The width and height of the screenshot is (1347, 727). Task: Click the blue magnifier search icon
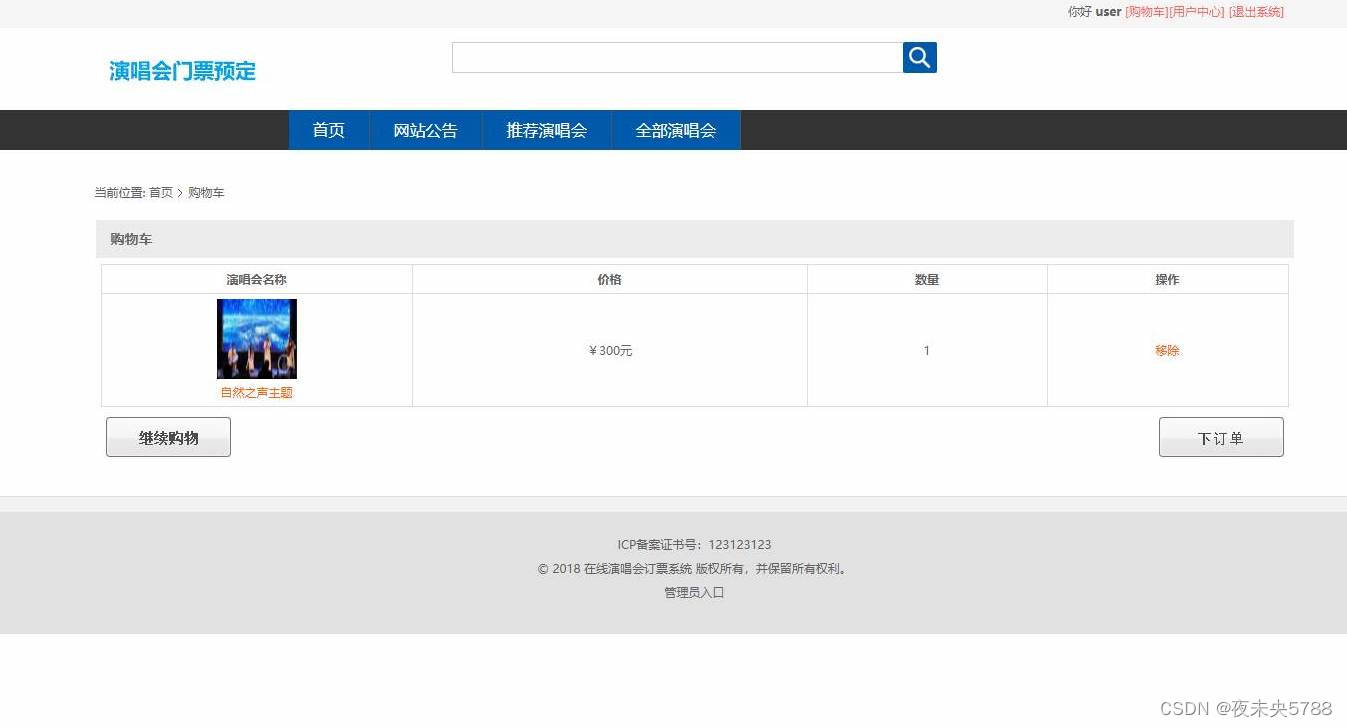[x=919, y=57]
